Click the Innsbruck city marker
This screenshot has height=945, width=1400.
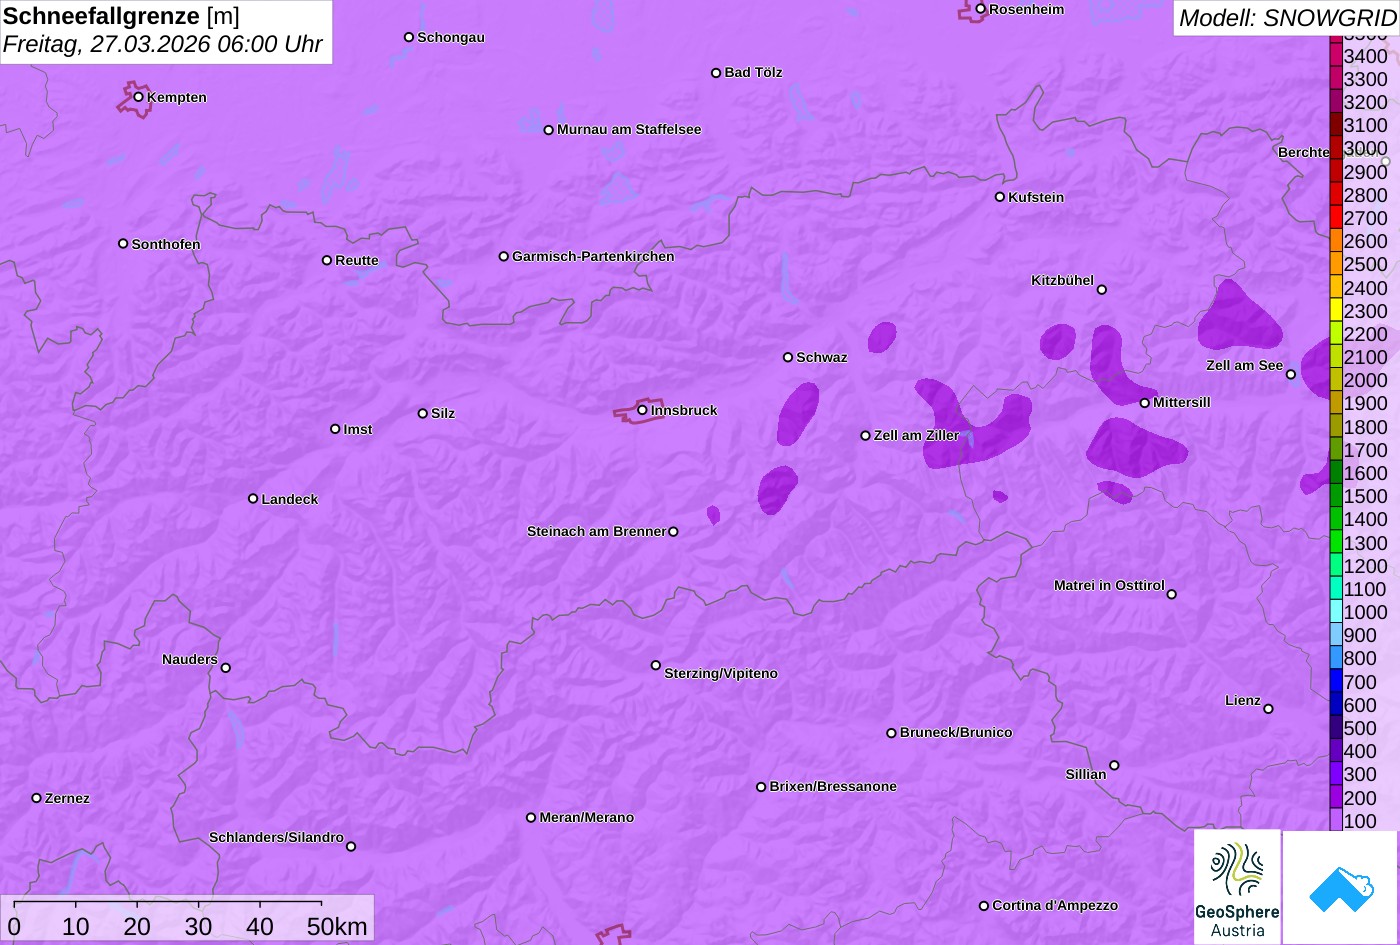pos(642,410)
